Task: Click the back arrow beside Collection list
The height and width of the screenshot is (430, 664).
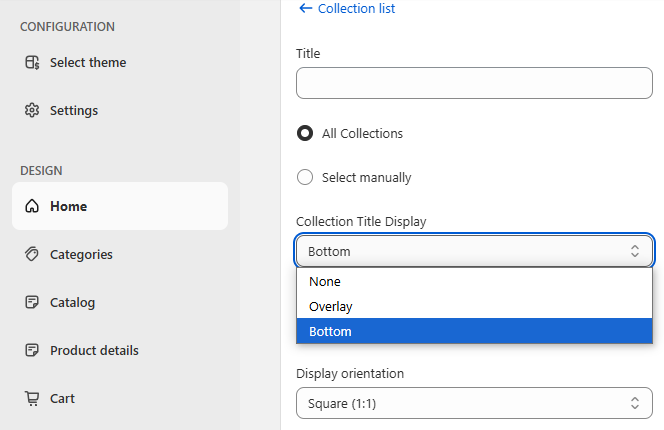Action: click(x=305, y=8)
